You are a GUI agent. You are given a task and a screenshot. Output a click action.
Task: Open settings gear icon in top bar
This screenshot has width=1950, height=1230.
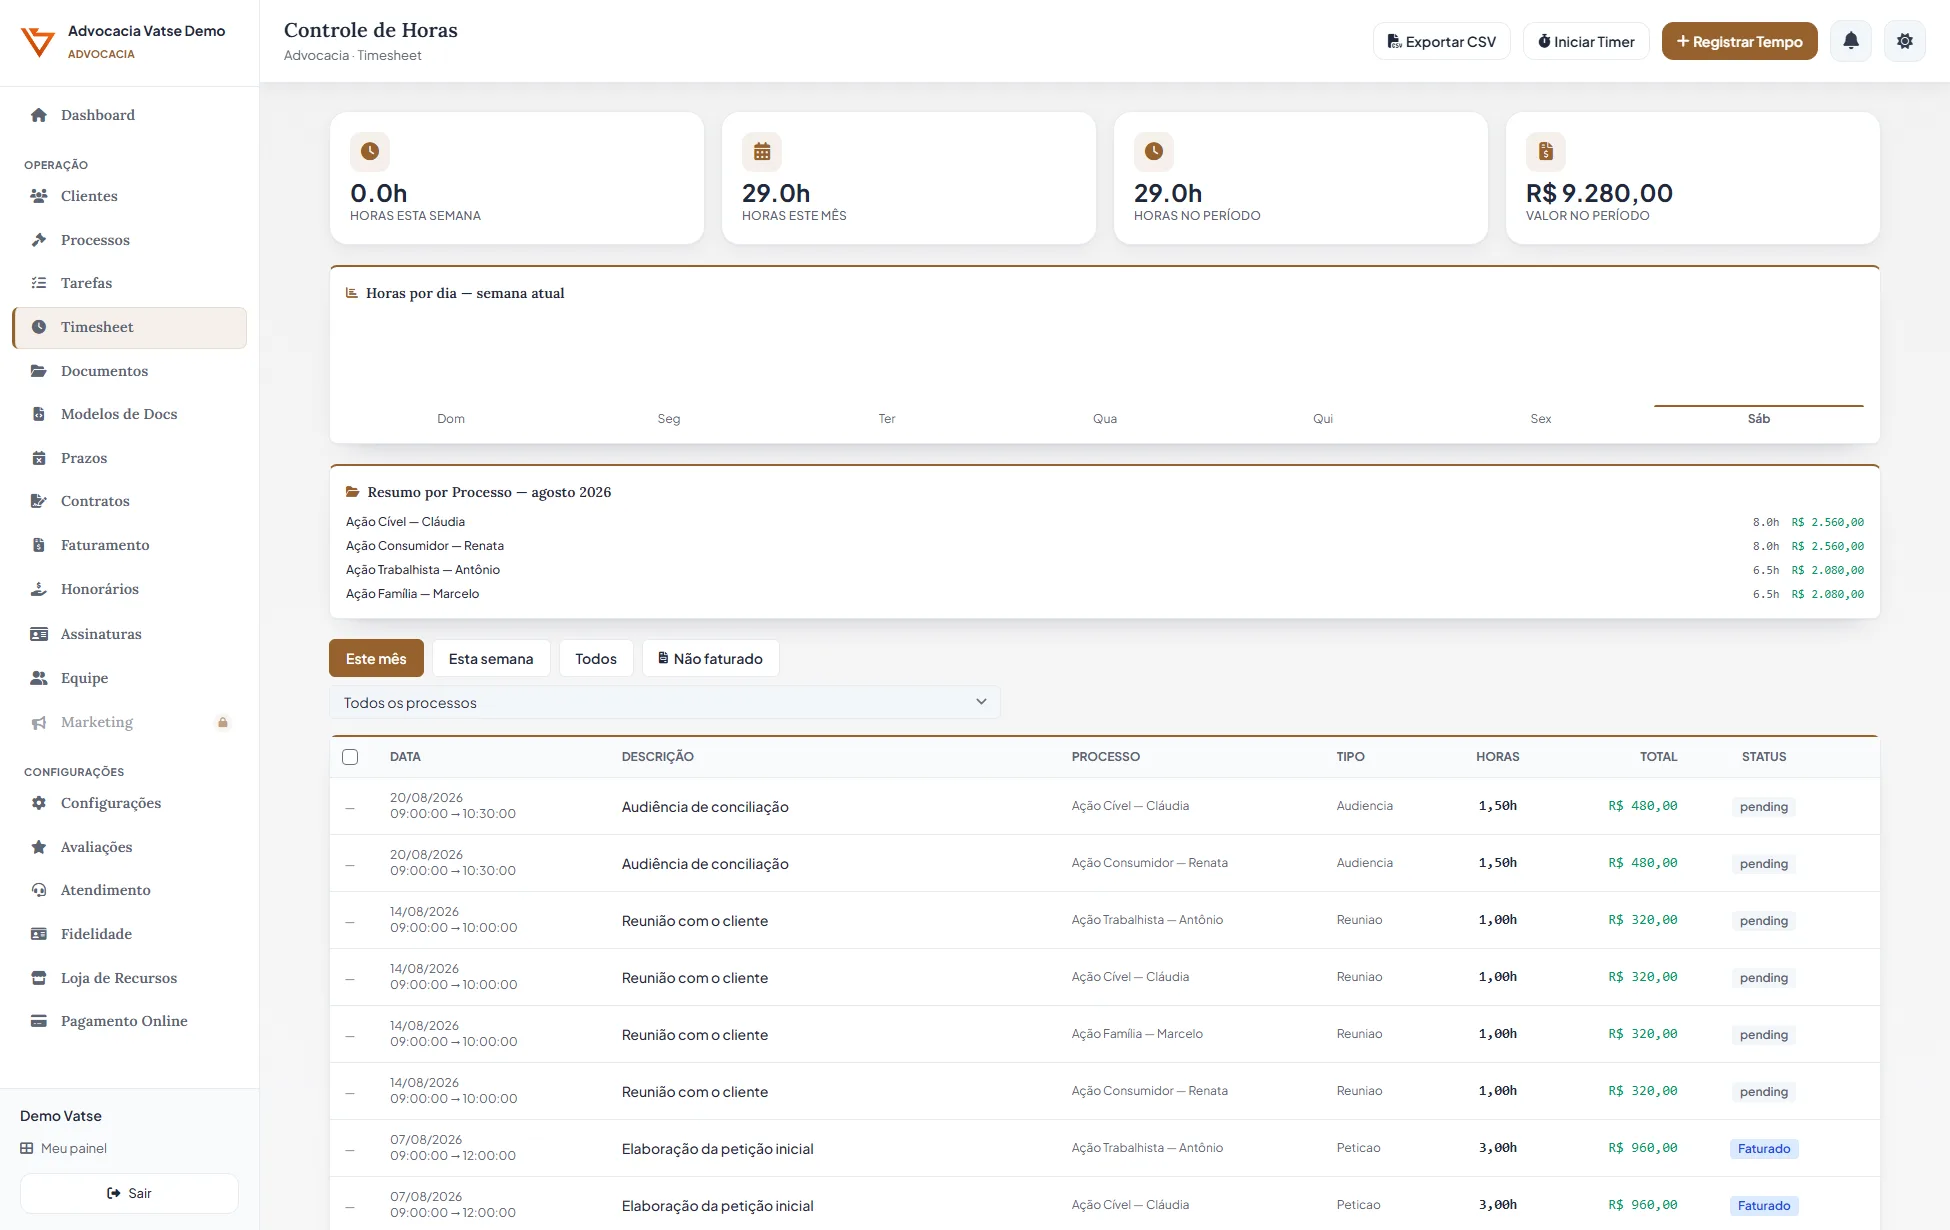tap(1905, 41)
